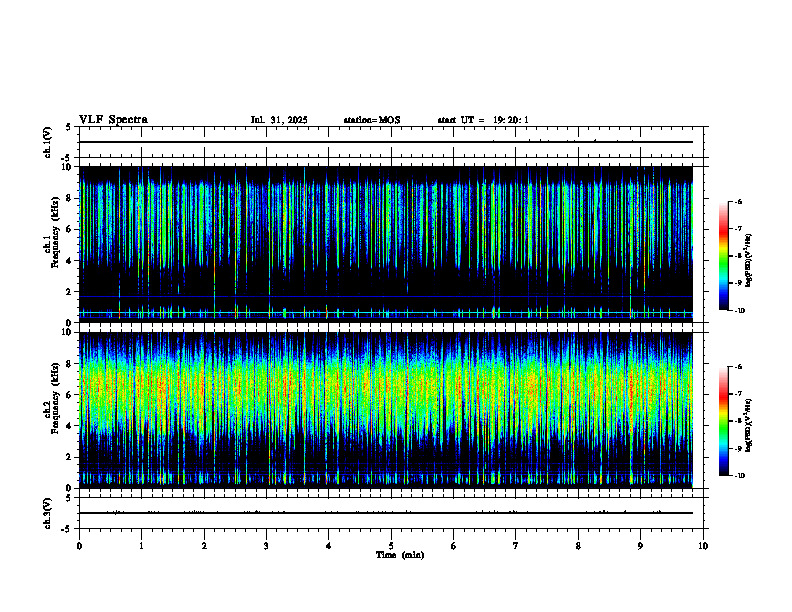This screenshot has height=612, width=792.
Task: Click ch.2 frequency axis tick label "6"
Action: point(69,395)
